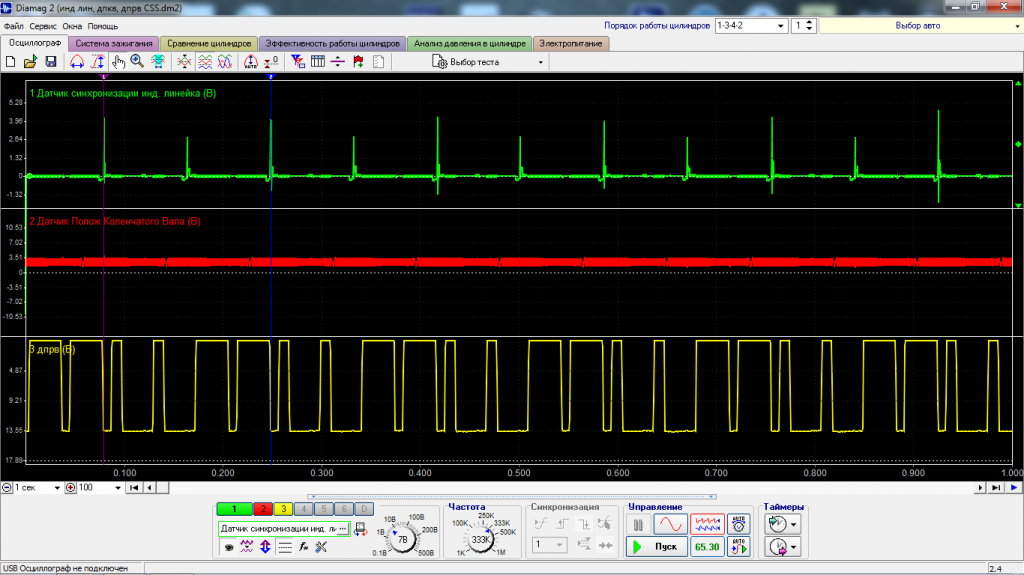1024x575 pixels.
Task: Toggle the digital channel D button
Action: pos(364,509)
